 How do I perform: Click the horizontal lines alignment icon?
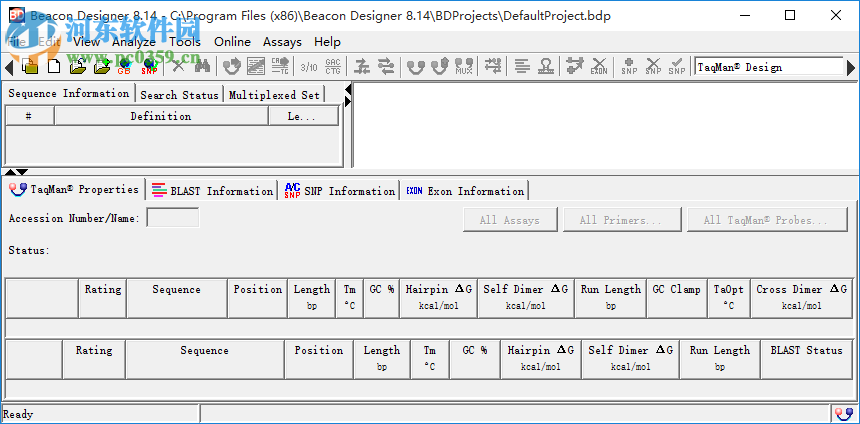pyautogui.click(x=522, y=67)
